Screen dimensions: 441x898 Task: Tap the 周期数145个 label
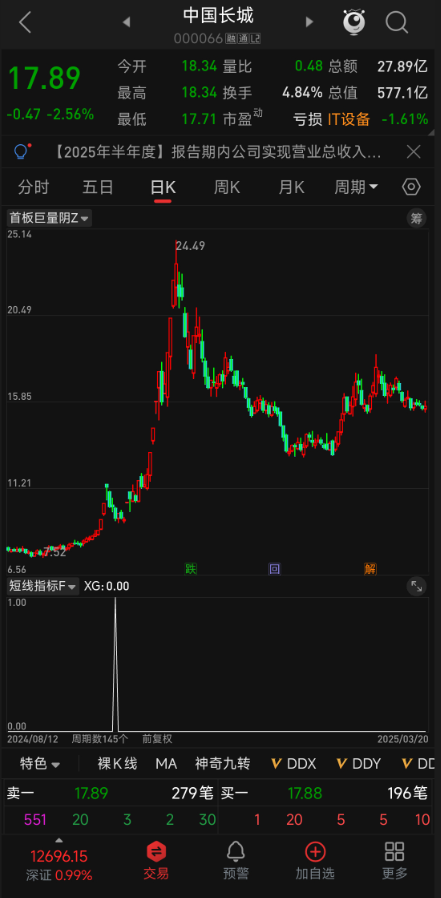pyautogui.click(x=100, y=739)
